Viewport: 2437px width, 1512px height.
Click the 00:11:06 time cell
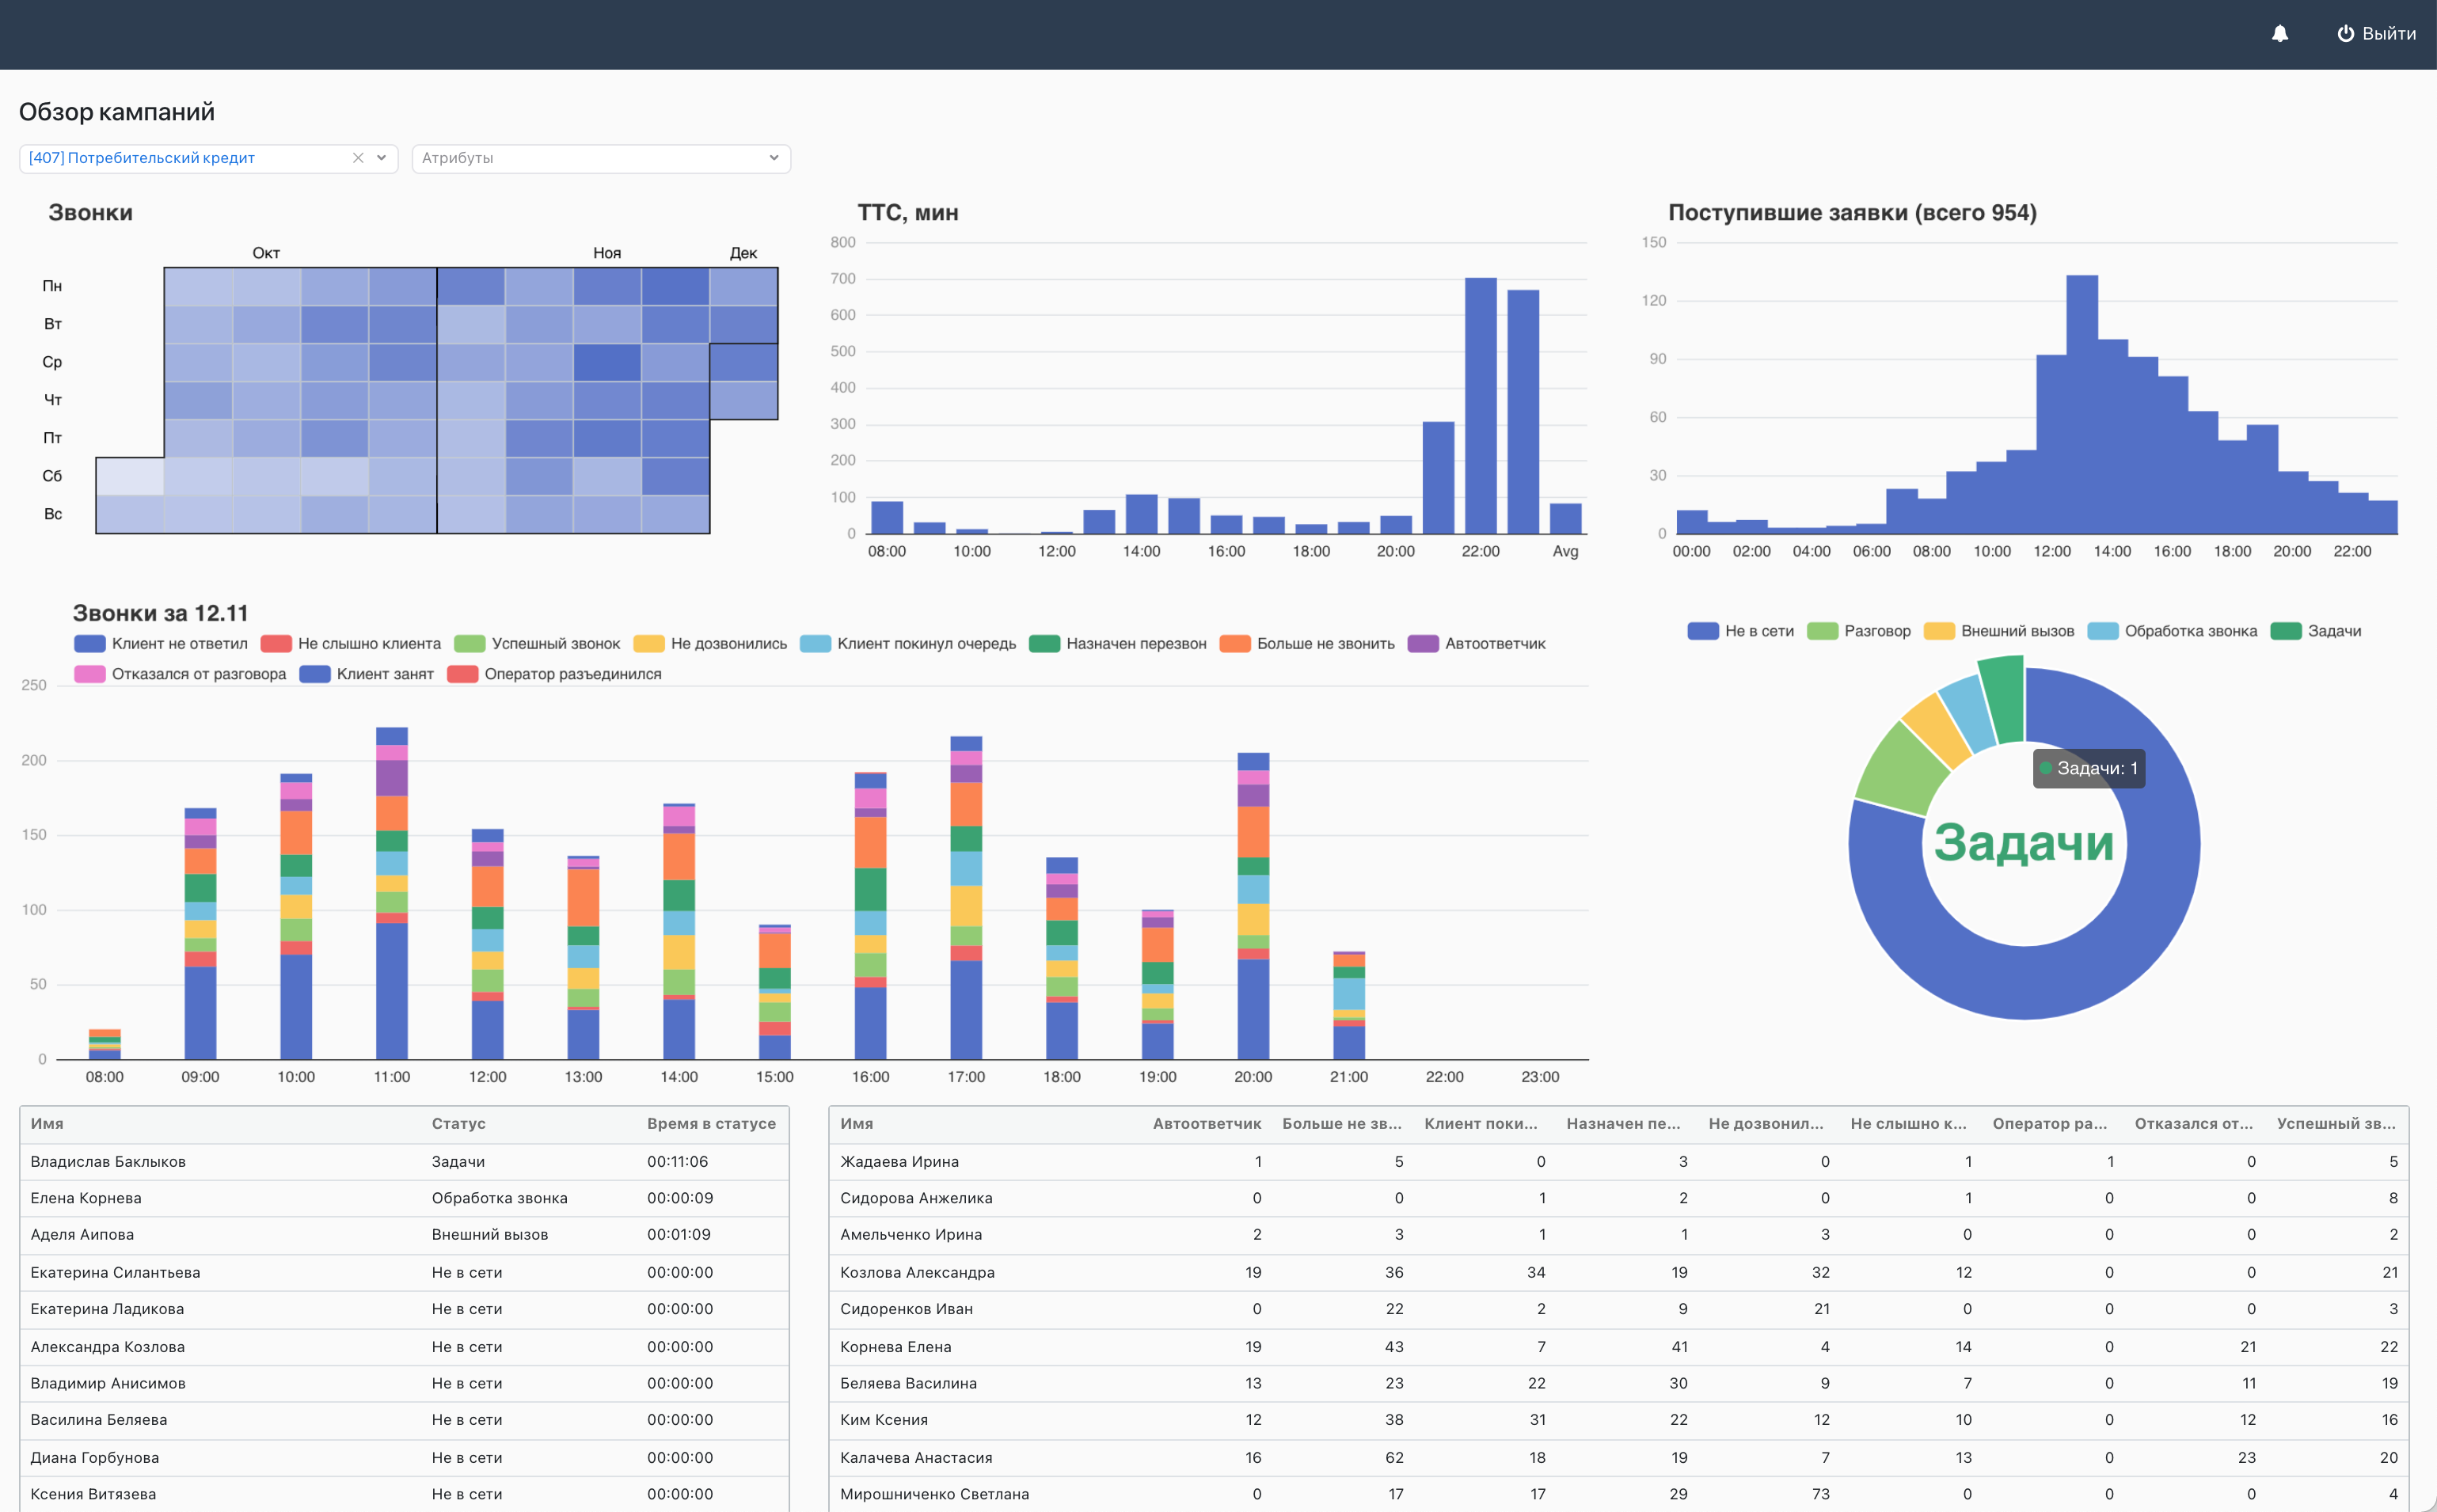click(x=677, y=1162)
